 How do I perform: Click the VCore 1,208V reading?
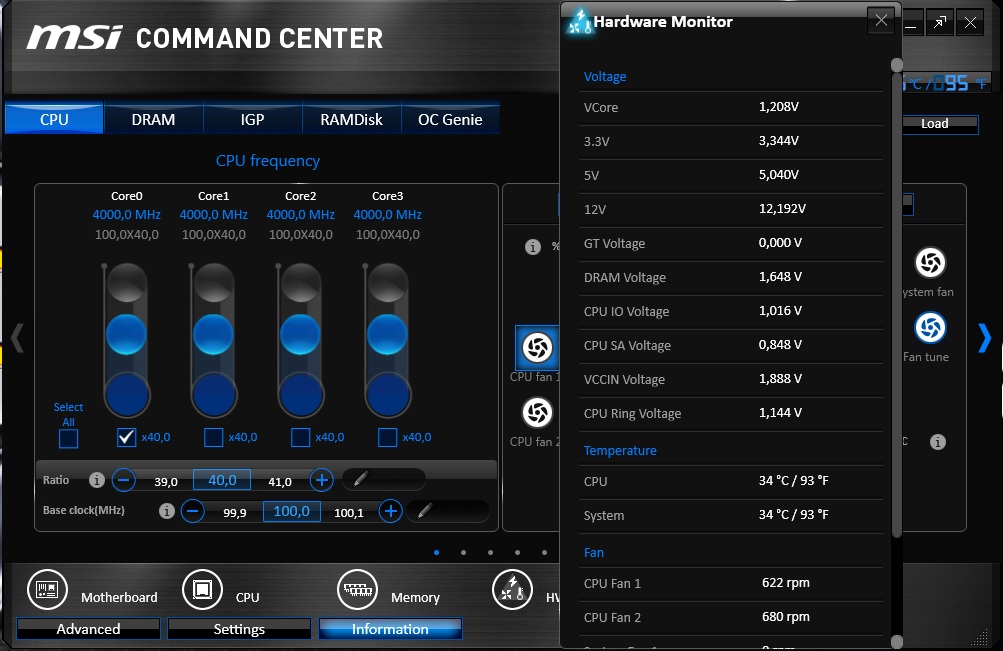point(778,107)
